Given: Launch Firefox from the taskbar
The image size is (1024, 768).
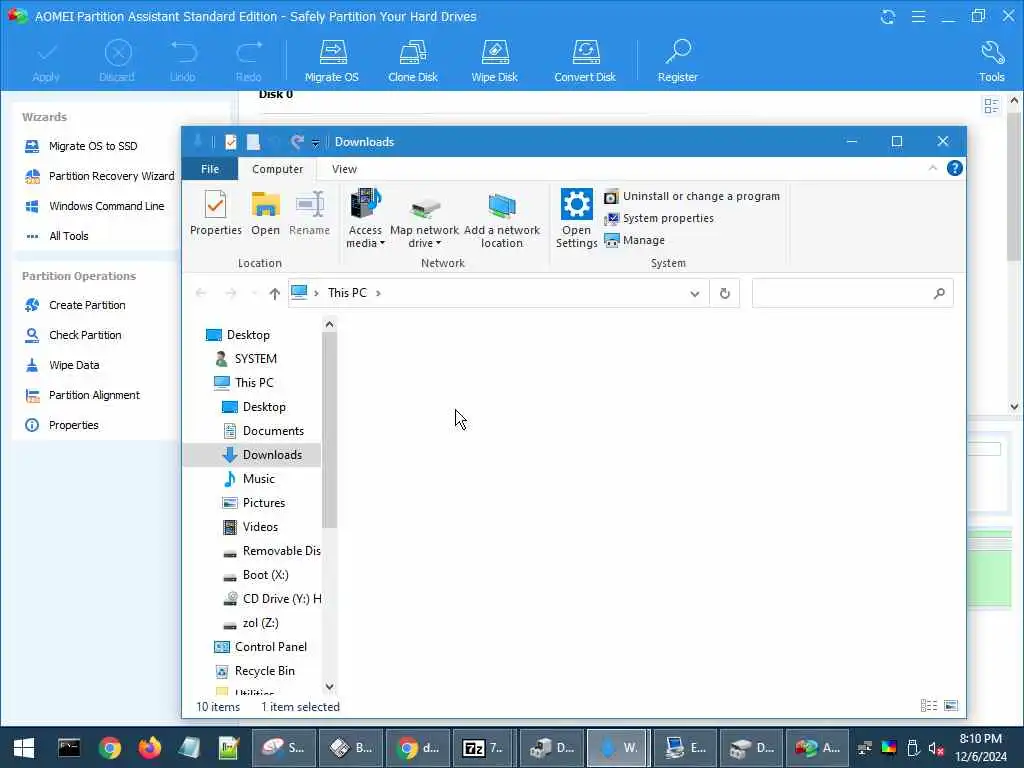Looking at the screenshot, I should (x=150, y=748).
